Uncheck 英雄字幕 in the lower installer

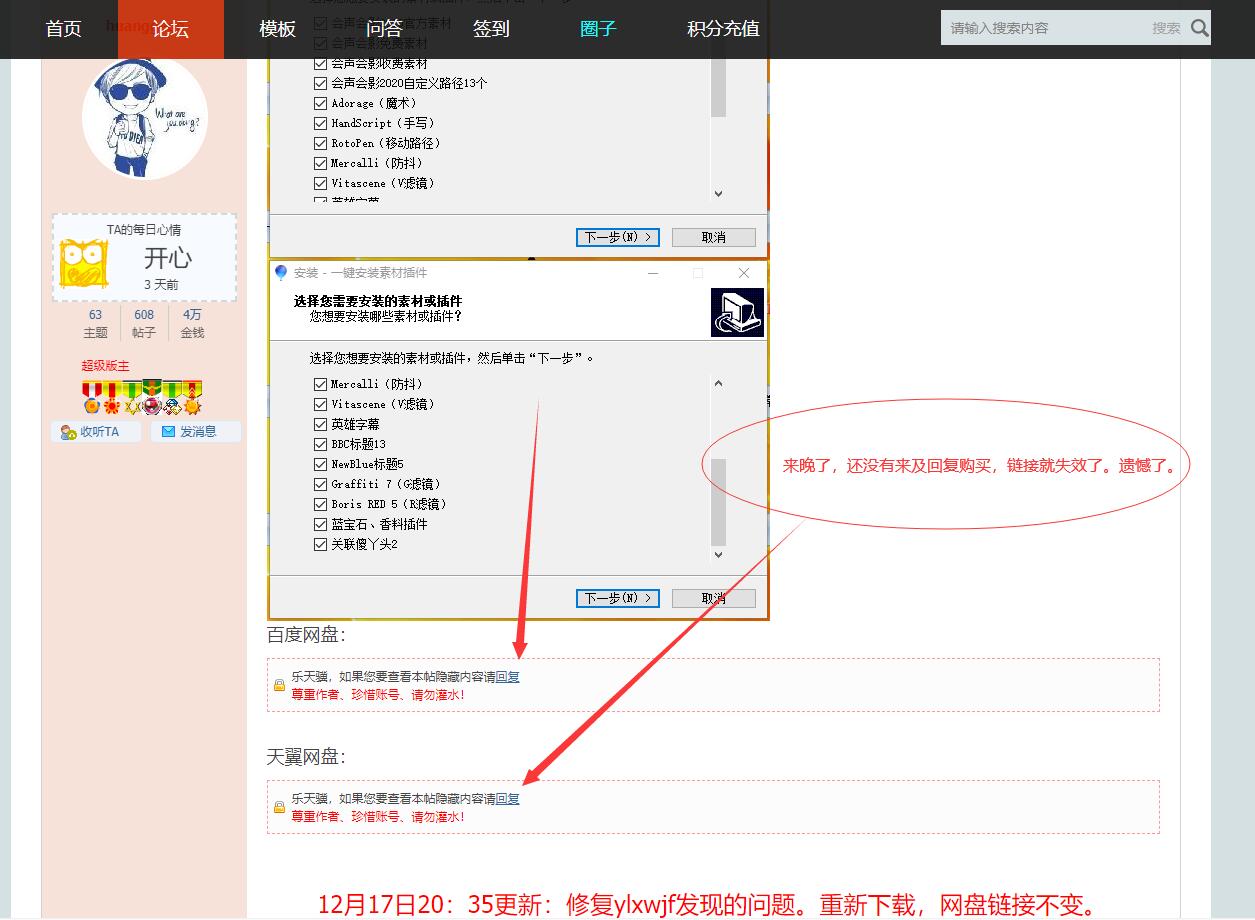click(320, 424)
